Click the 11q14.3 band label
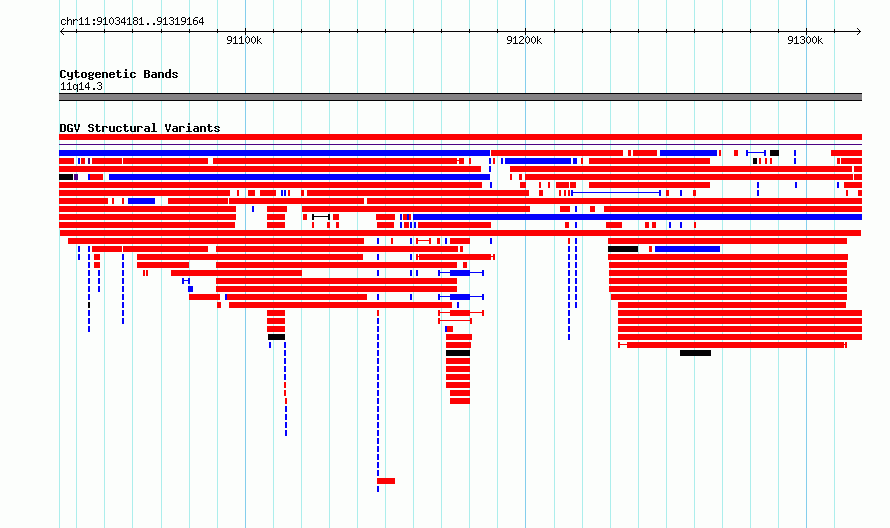 pos(81,86)
